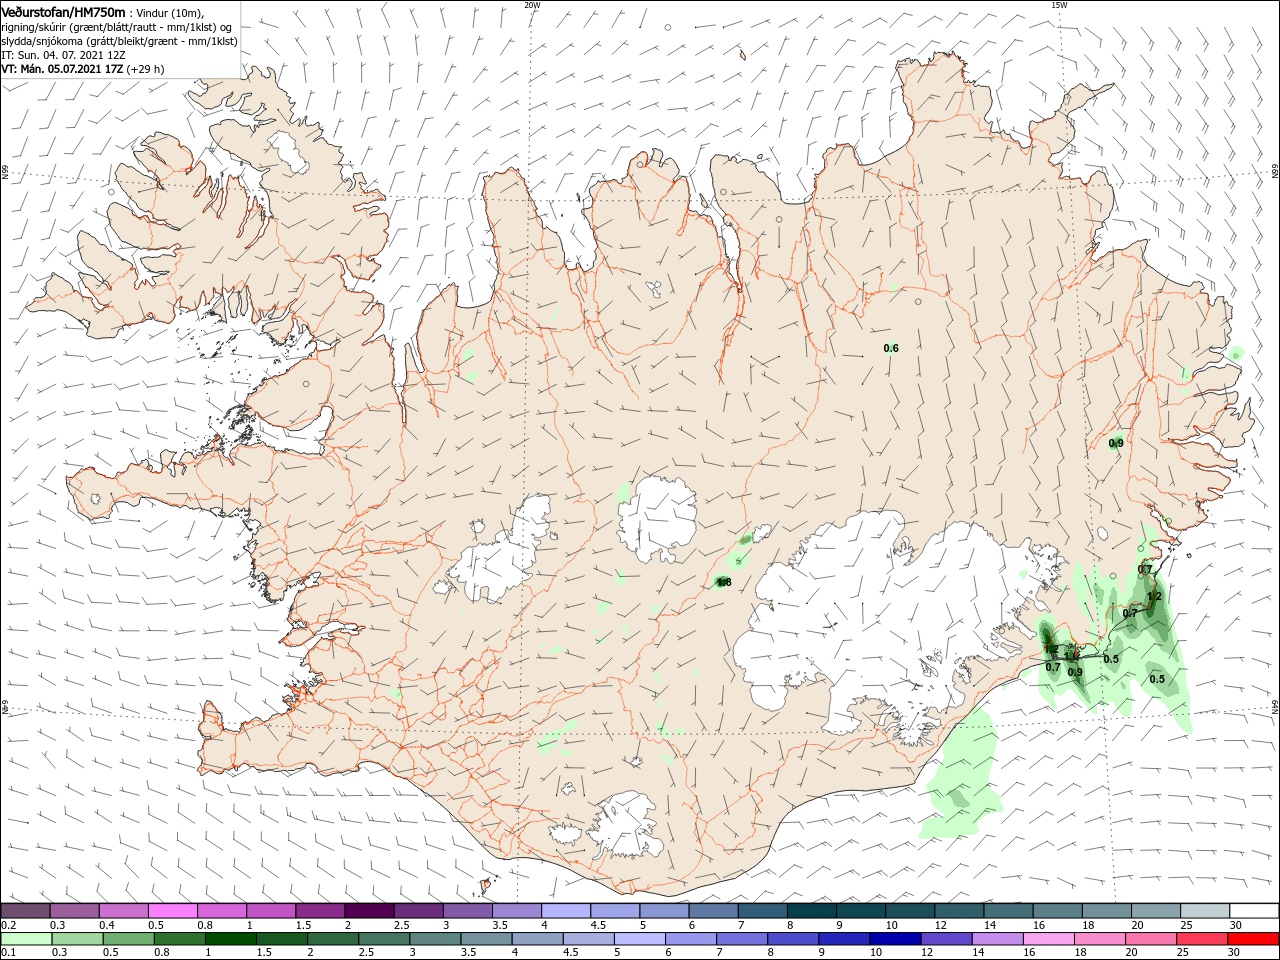The image size is (1280, 960).
Task: Click the light grey swatch labeled 25
Action: [1205, 911]
